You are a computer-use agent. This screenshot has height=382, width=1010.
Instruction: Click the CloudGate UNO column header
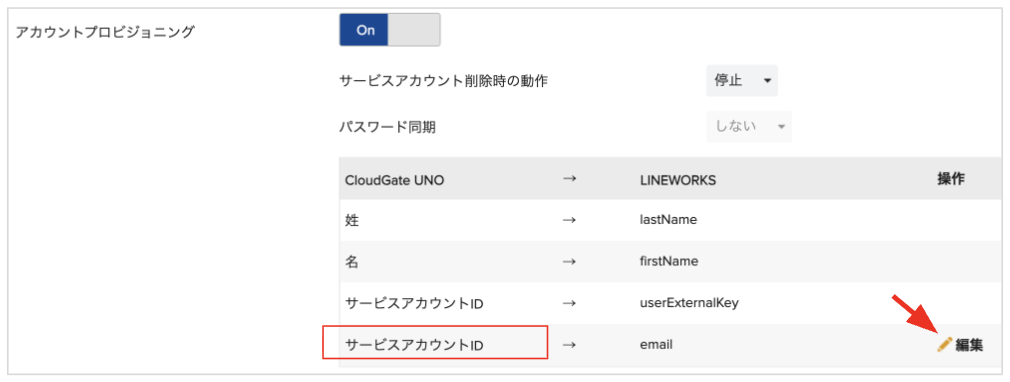point(394,180)
